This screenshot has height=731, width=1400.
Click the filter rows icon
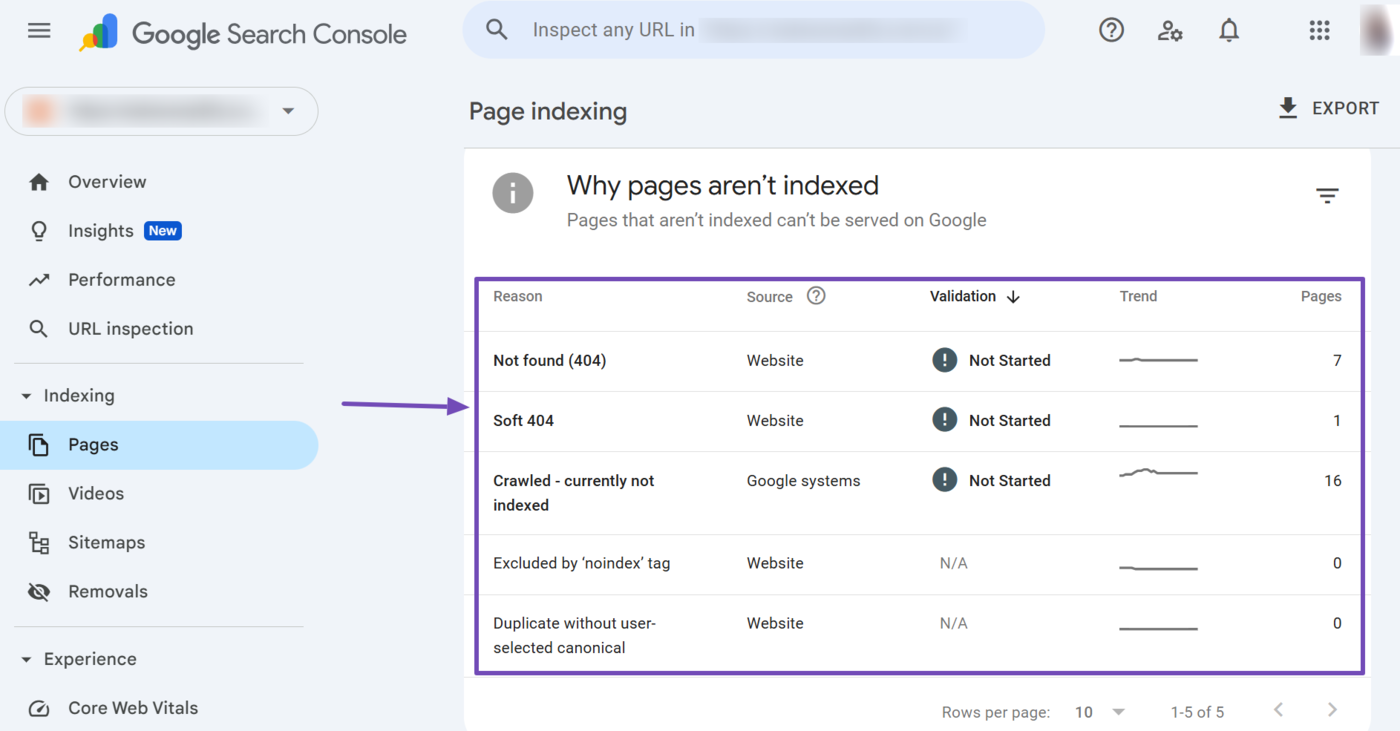pyautogui.click(x=1327, y=196)
